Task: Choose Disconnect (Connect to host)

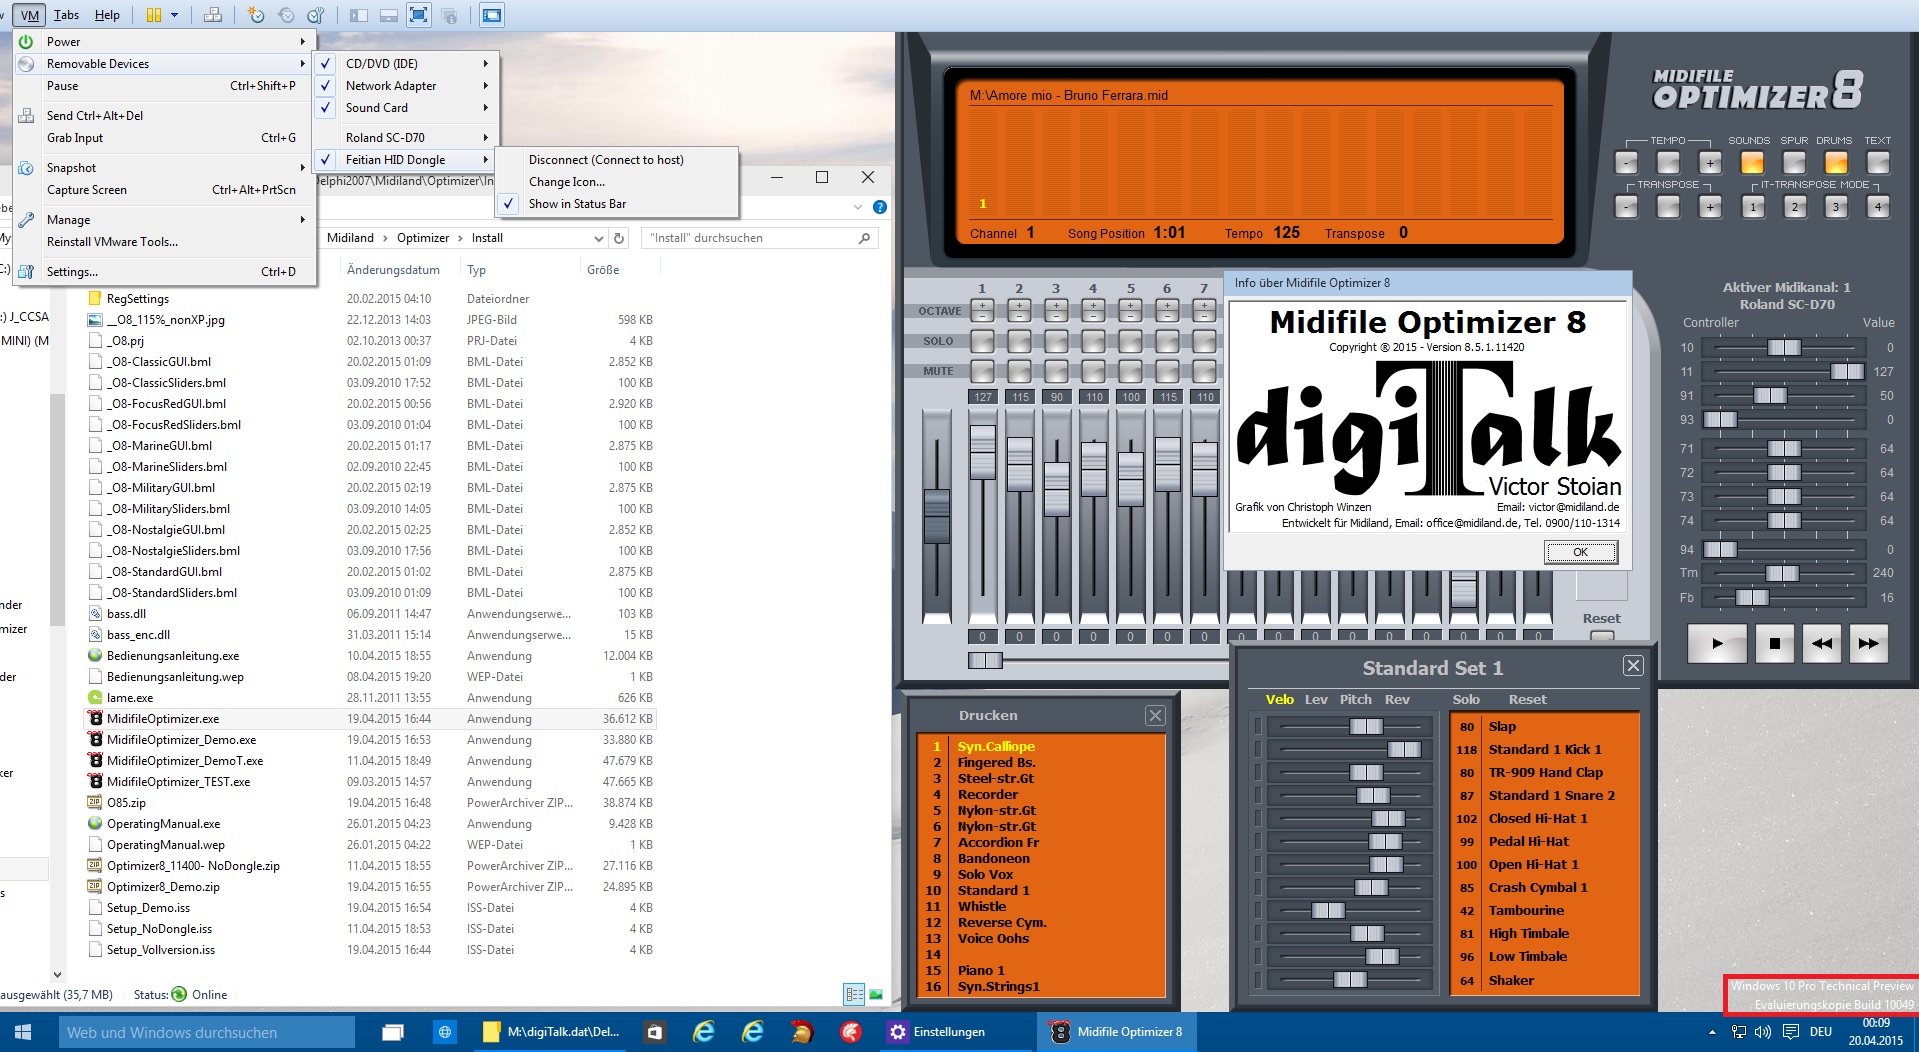Action: point(606,160)
